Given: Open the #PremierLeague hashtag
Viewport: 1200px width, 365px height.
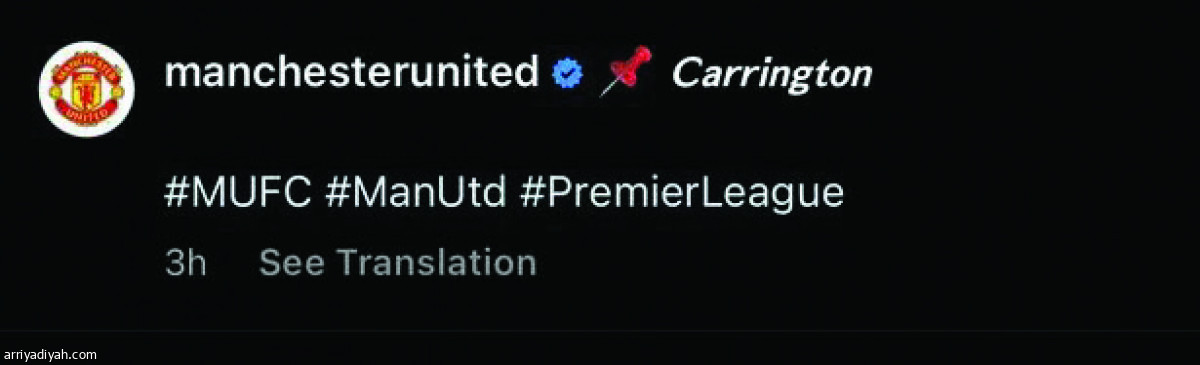Looking at the screenshot, I should [682, 194].
